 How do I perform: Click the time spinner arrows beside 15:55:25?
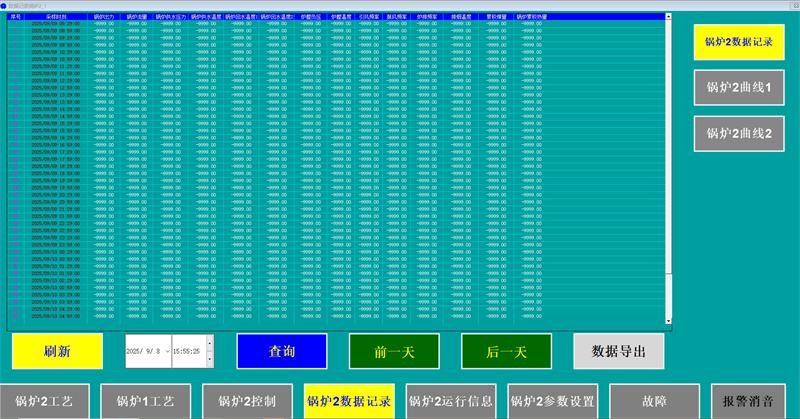point(209,352)
